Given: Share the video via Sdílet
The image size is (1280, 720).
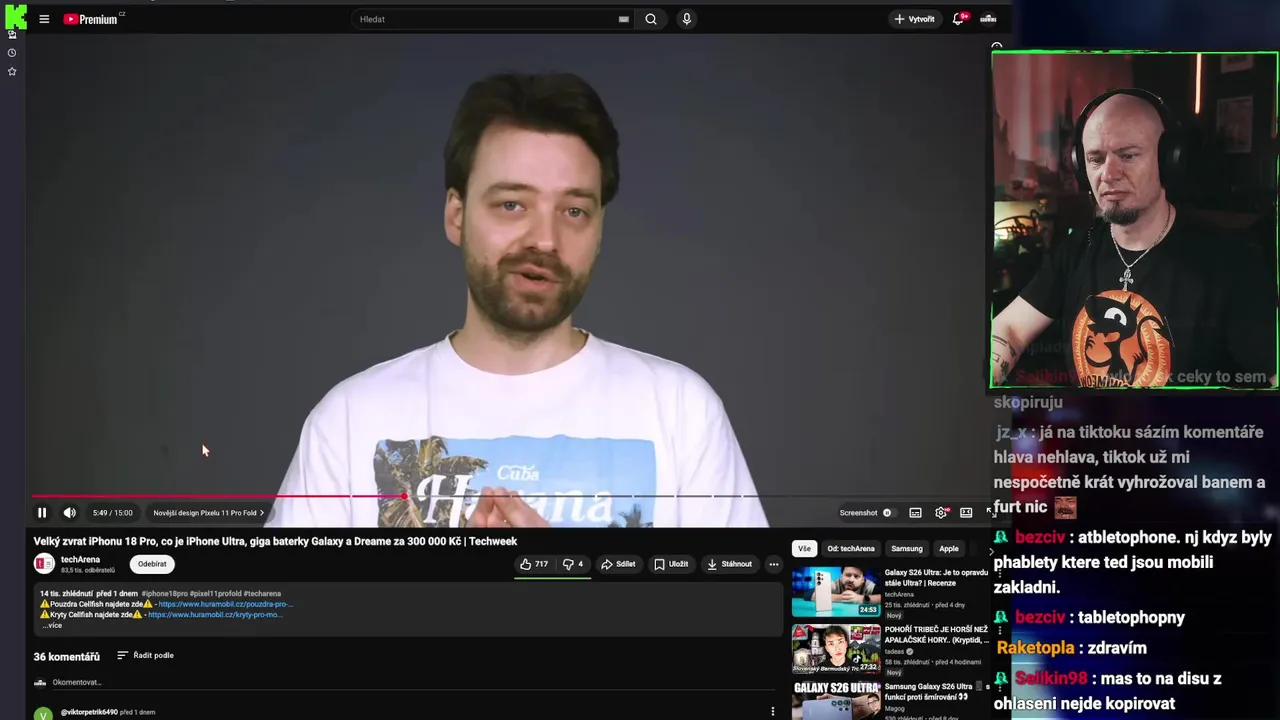Looking at the screenshot, I should coord(618,564).
